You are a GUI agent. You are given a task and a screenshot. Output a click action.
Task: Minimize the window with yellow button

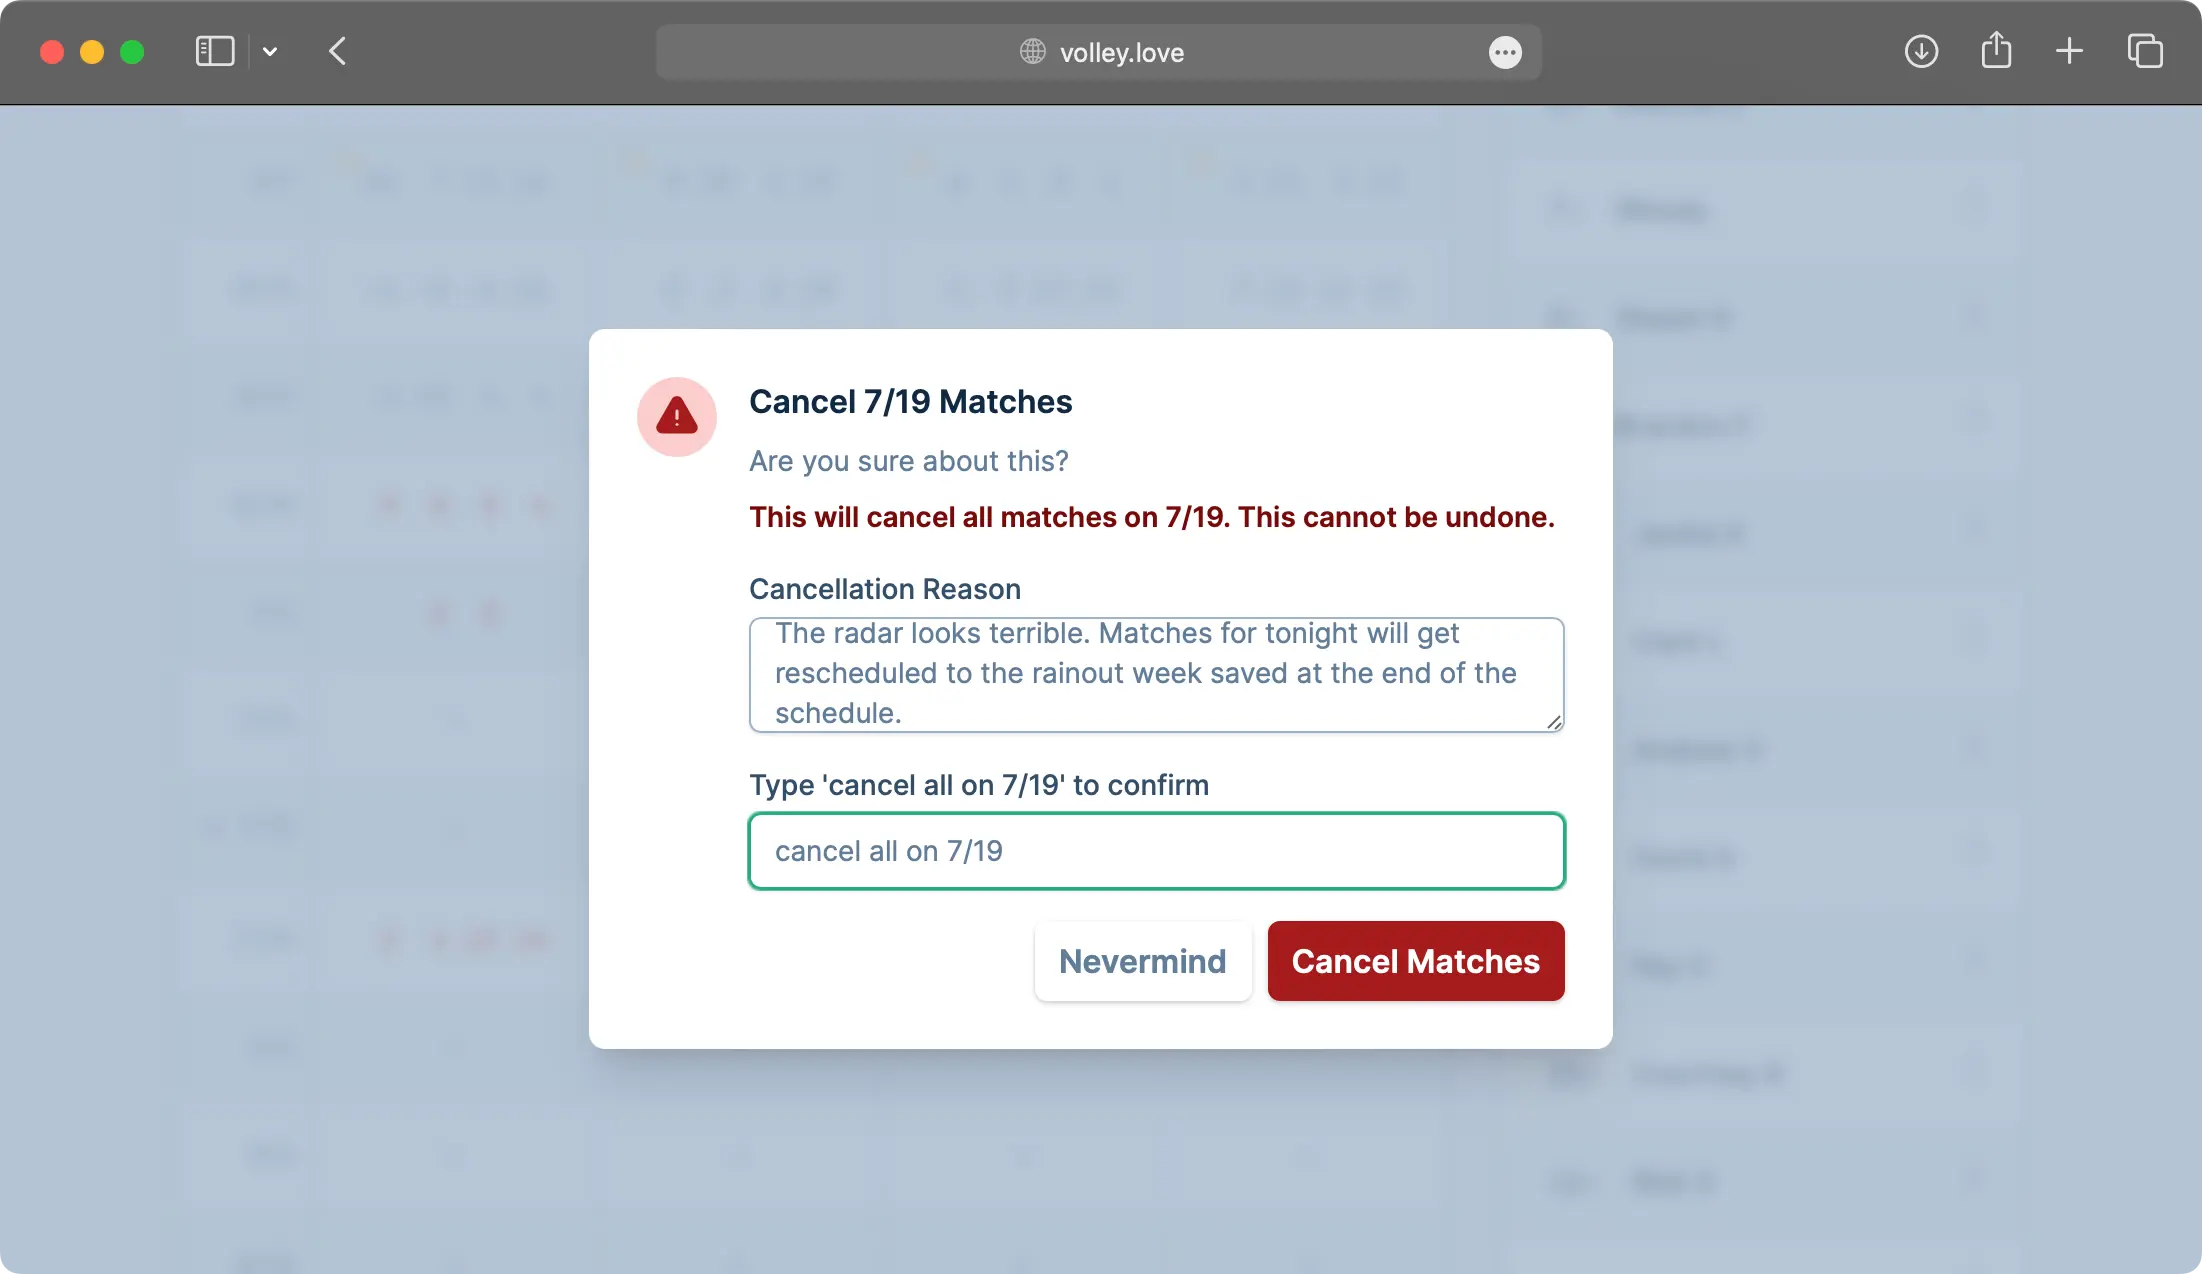point(92,52)
